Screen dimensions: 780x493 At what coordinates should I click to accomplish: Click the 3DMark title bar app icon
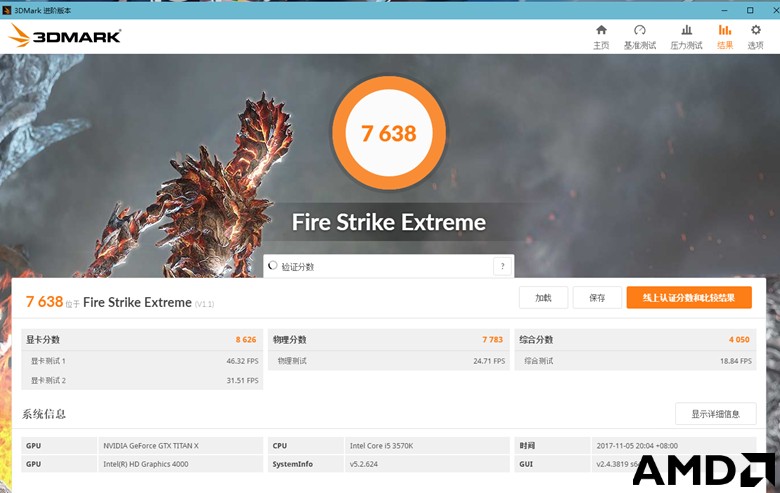6,10
